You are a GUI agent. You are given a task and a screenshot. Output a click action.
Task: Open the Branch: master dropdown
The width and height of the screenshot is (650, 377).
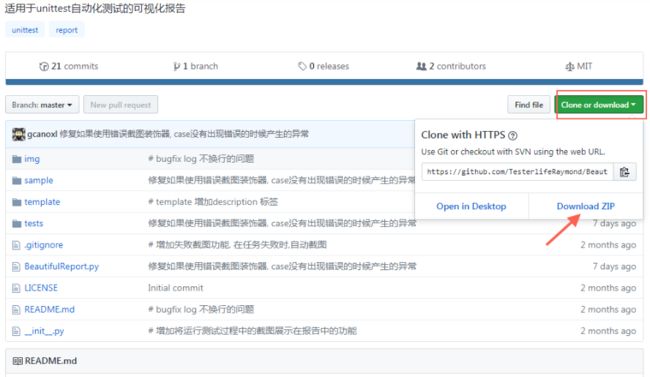(42, 105)
